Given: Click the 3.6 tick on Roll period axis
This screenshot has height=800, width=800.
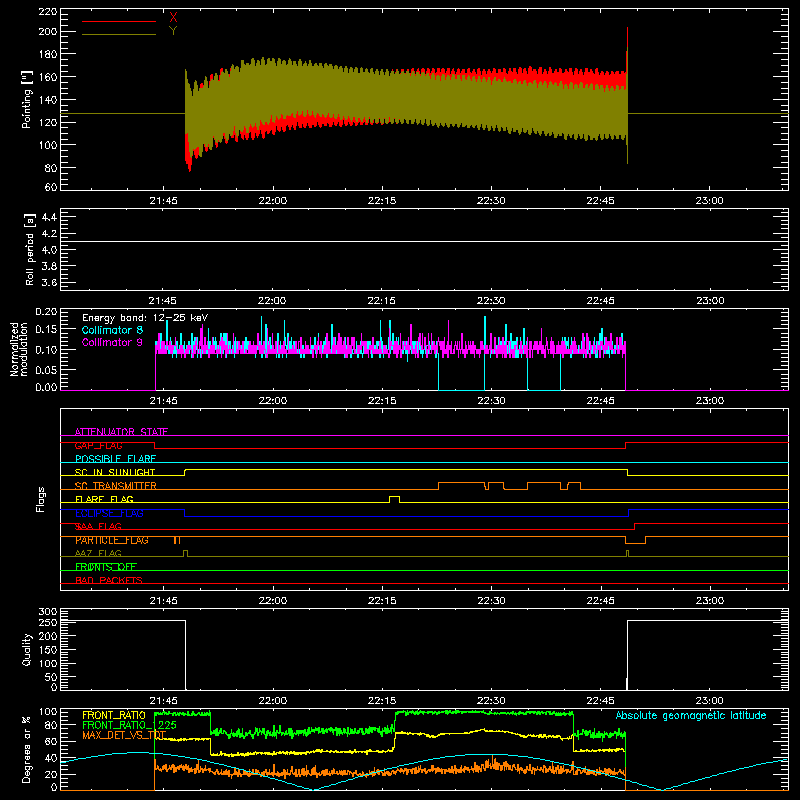Looking at the screenshot, I should point(49,283).
